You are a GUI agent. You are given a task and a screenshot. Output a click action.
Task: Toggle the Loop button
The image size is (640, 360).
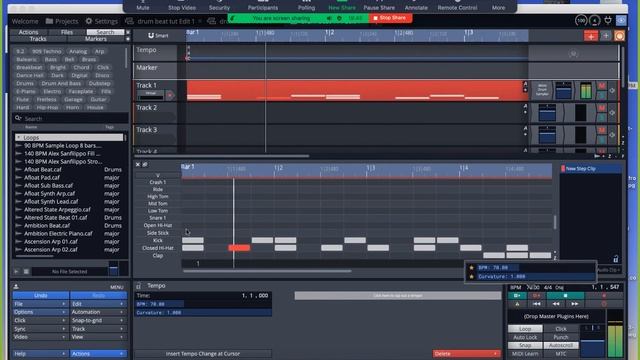click(525, 329)
